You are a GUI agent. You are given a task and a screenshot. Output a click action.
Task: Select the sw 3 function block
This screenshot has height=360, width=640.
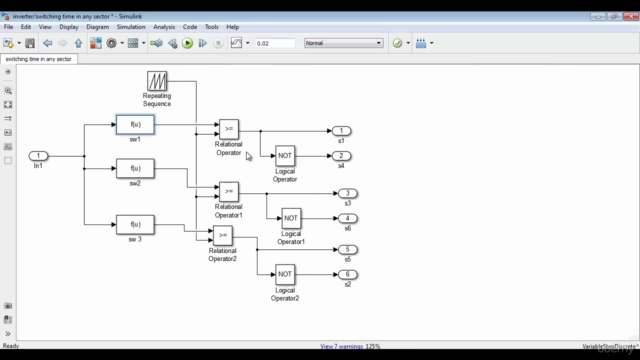[135, 224]
